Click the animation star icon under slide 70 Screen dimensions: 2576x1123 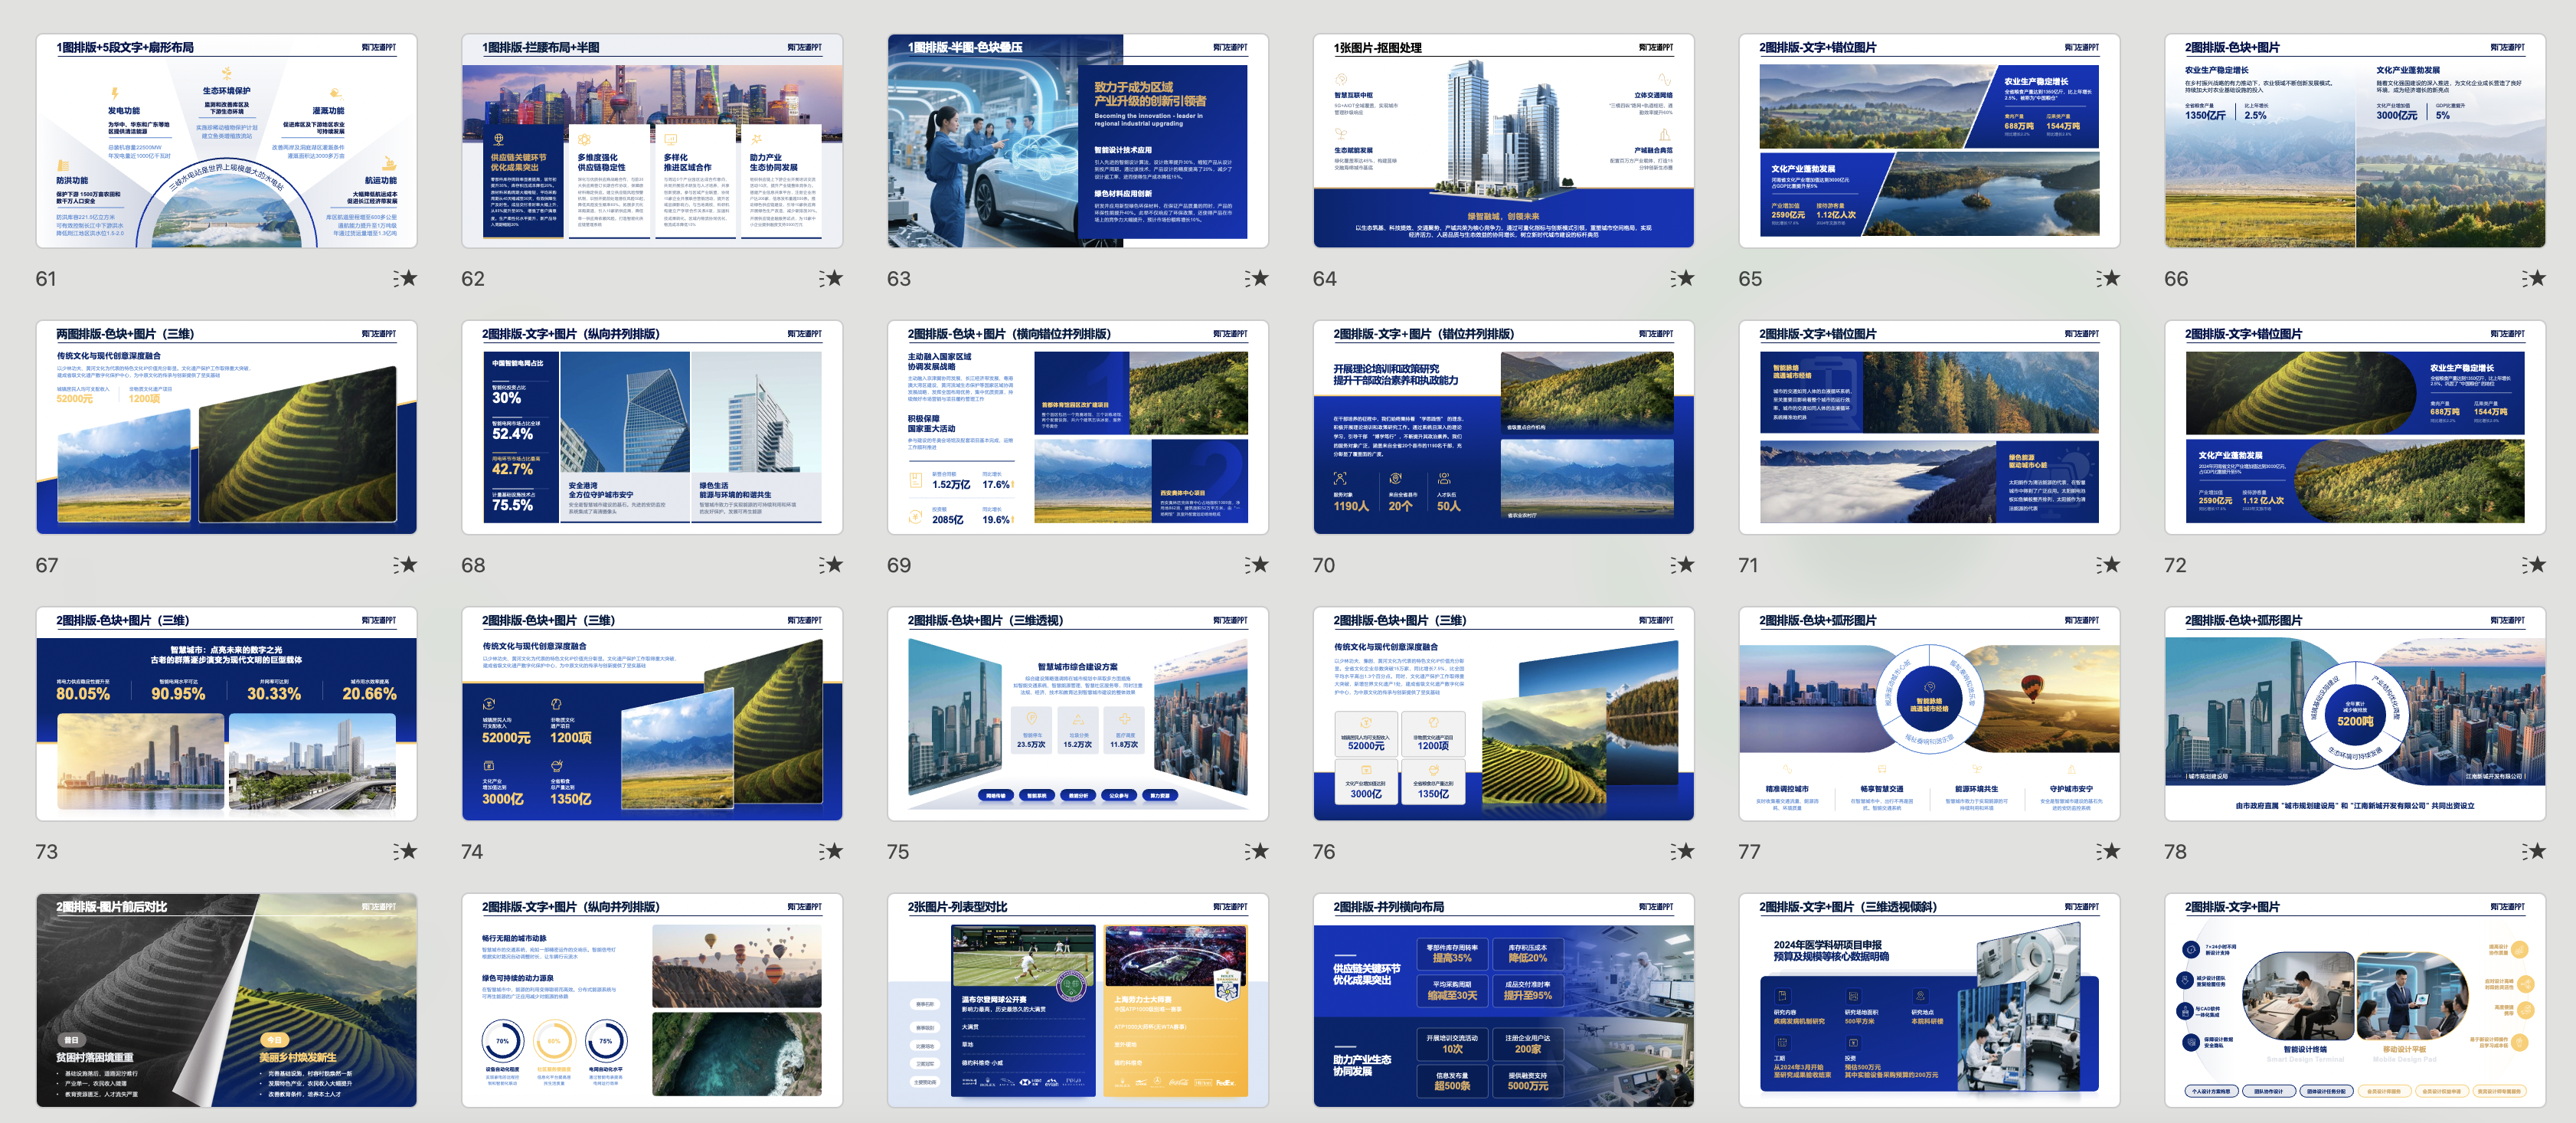(1682, 565)
